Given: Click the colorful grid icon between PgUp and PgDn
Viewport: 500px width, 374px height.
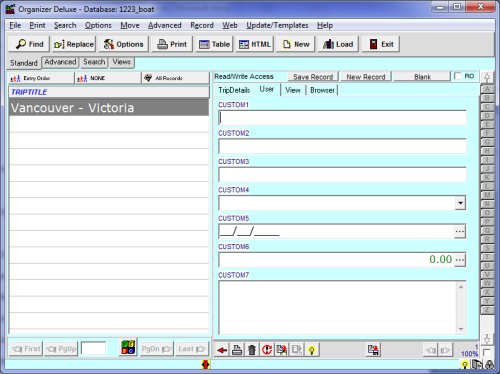Looking at the screenshot, I should 128,347.
